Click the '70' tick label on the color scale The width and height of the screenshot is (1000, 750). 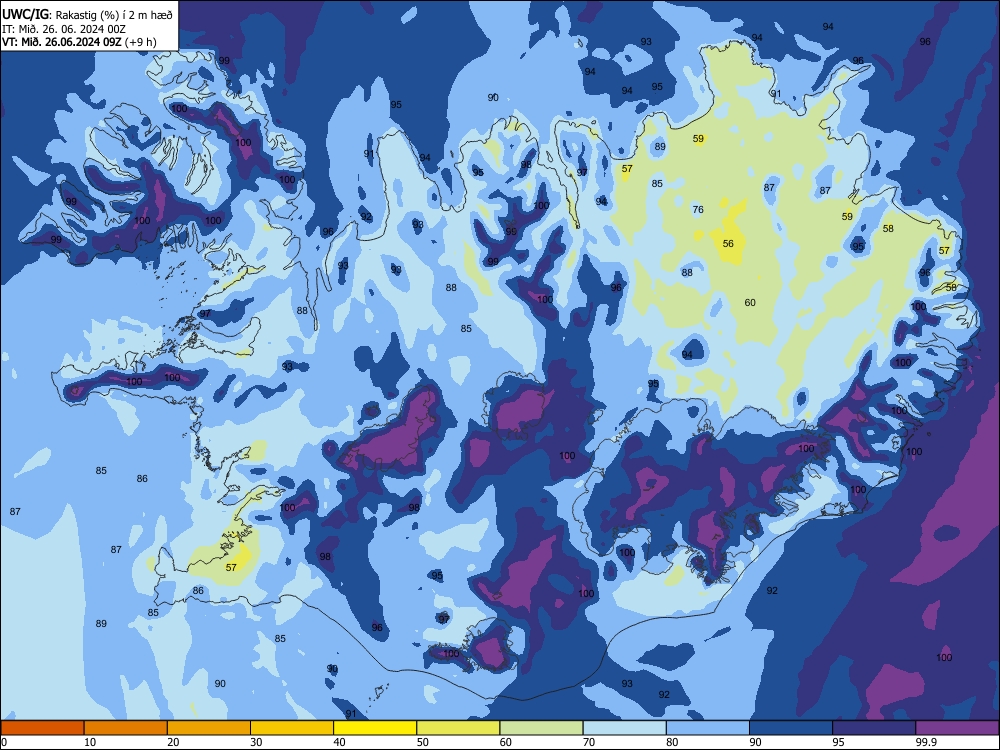click(589, 742)
